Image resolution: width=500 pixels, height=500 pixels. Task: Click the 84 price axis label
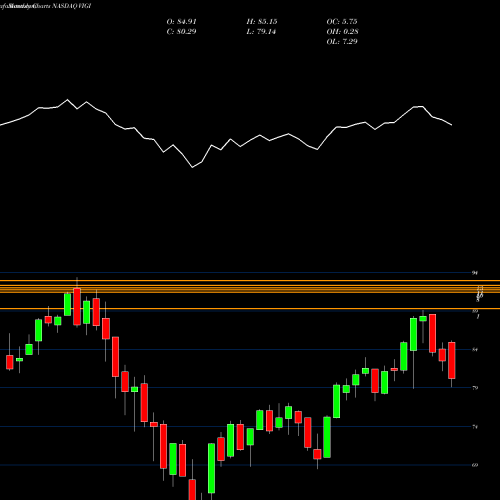tap(475, 350)
